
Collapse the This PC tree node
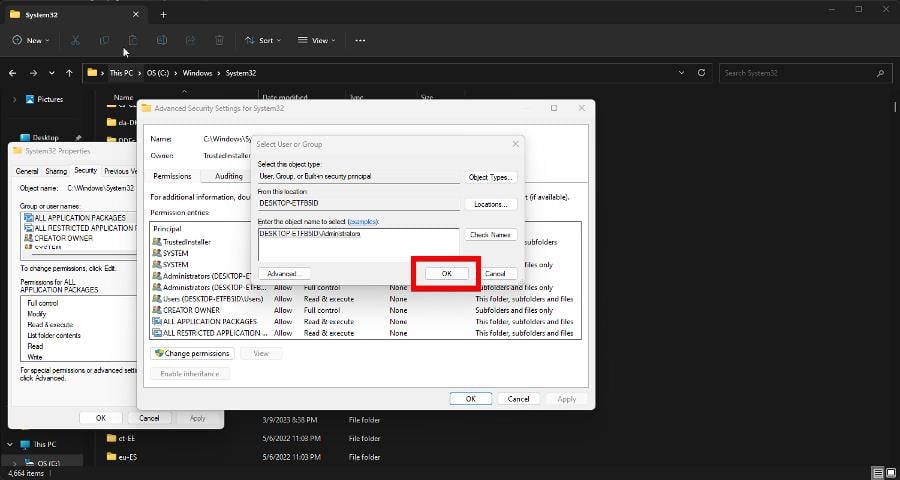point(10,444)
